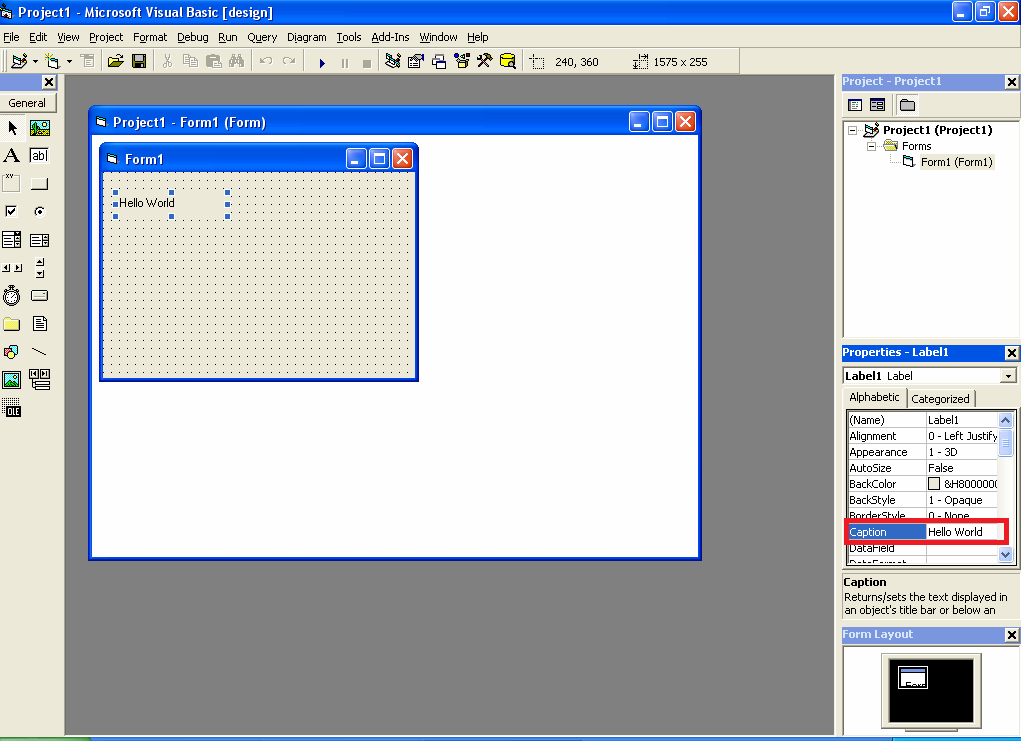The image size is (1021, 741).
Task: Switch to the Categorized properties tab
Action: coord(940,398)
